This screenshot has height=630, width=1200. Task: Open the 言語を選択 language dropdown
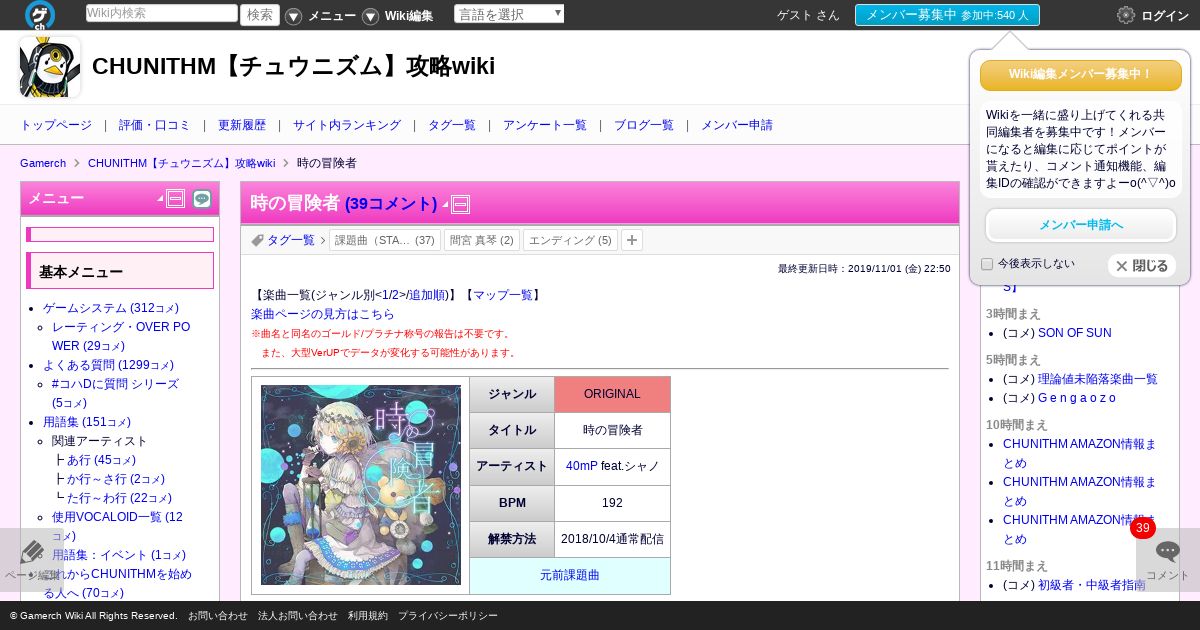pyautogui.click(x=509, y=14)
